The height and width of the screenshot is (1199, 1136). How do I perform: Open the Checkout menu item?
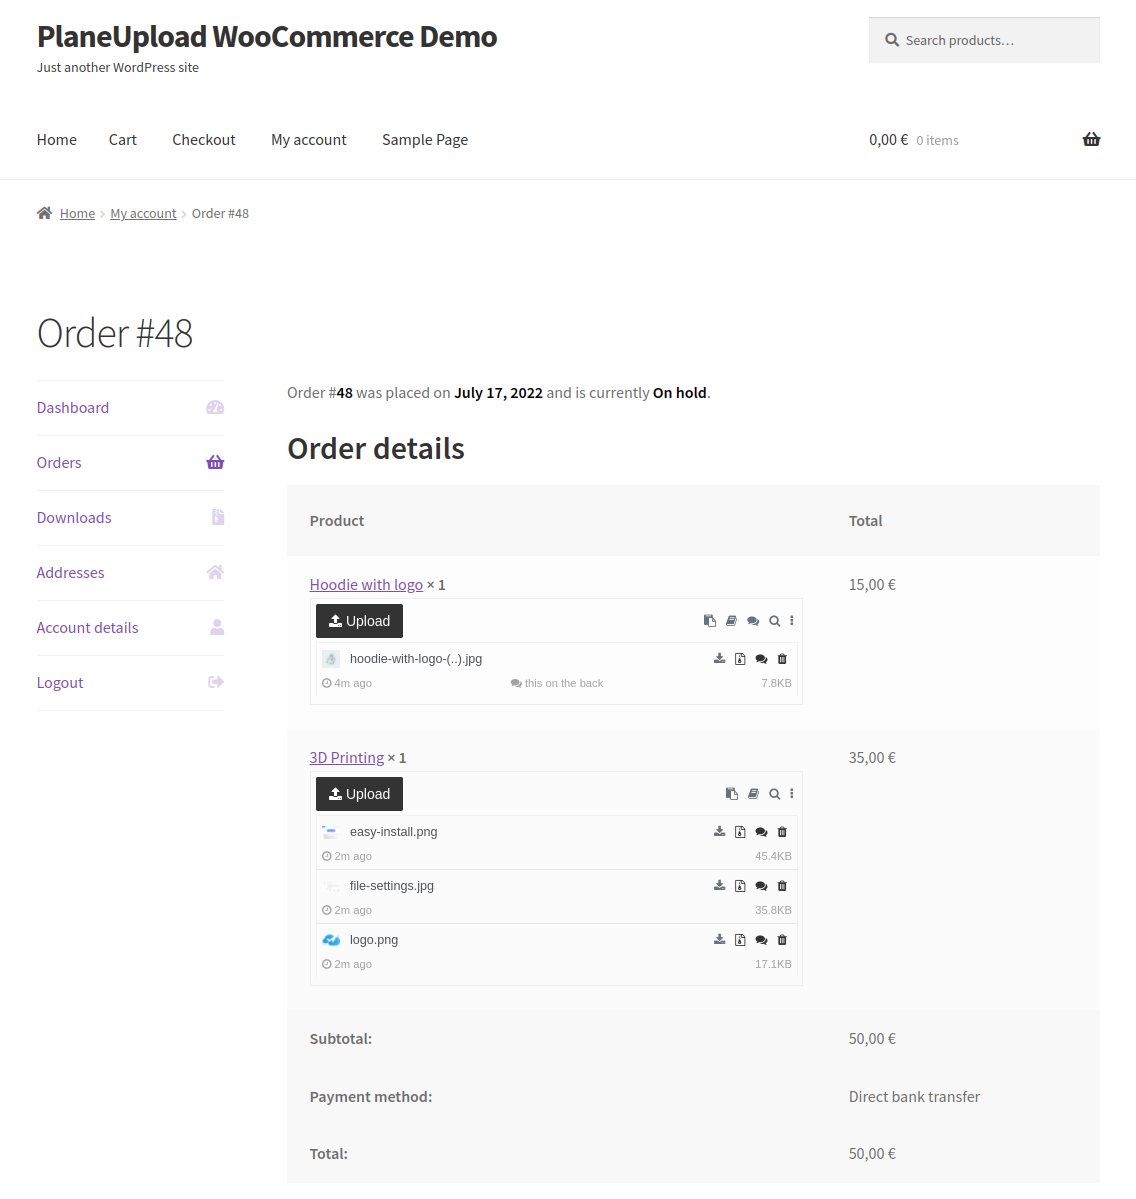tap(204, 140)
